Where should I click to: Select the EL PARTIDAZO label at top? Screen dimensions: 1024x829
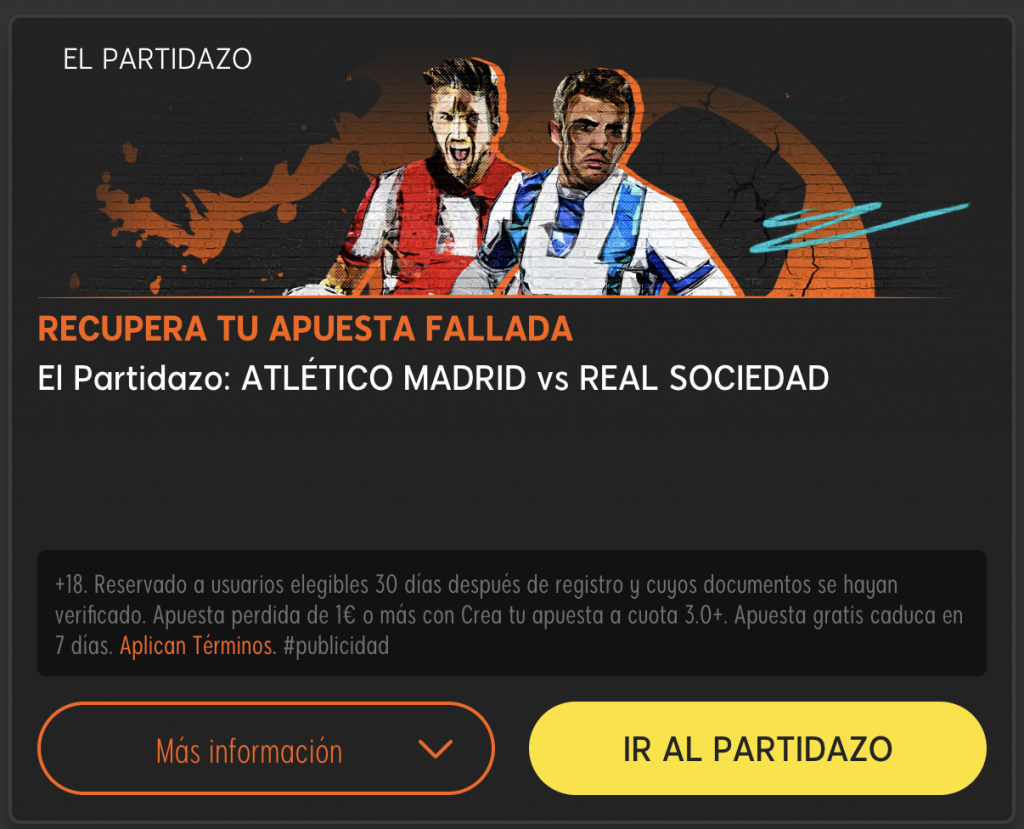click(x=157, y=59)
